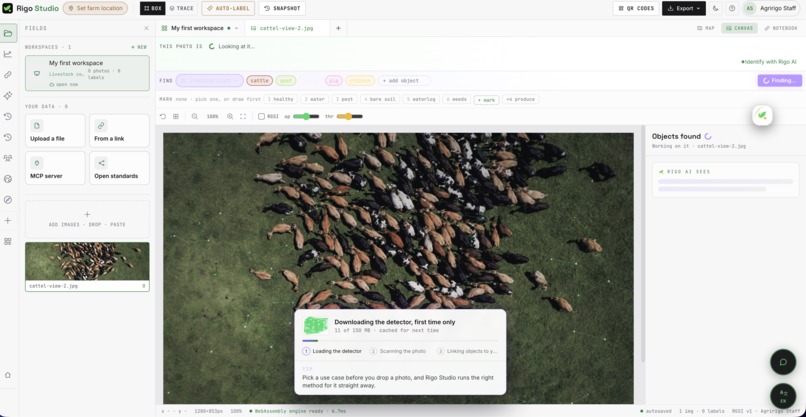Image resolution: width=806 pixels, height=417 pixels.
Task: Switch to the CANVAS view
Action: click(739, 28)
